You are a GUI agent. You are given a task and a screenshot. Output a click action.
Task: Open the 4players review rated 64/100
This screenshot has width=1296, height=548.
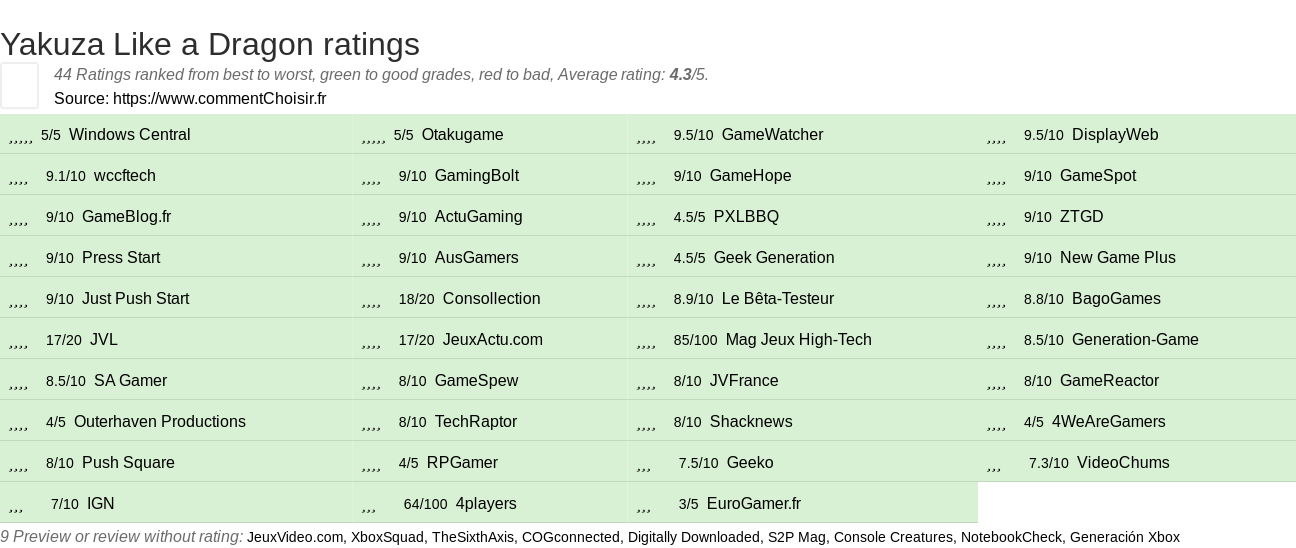coord(486,504)
